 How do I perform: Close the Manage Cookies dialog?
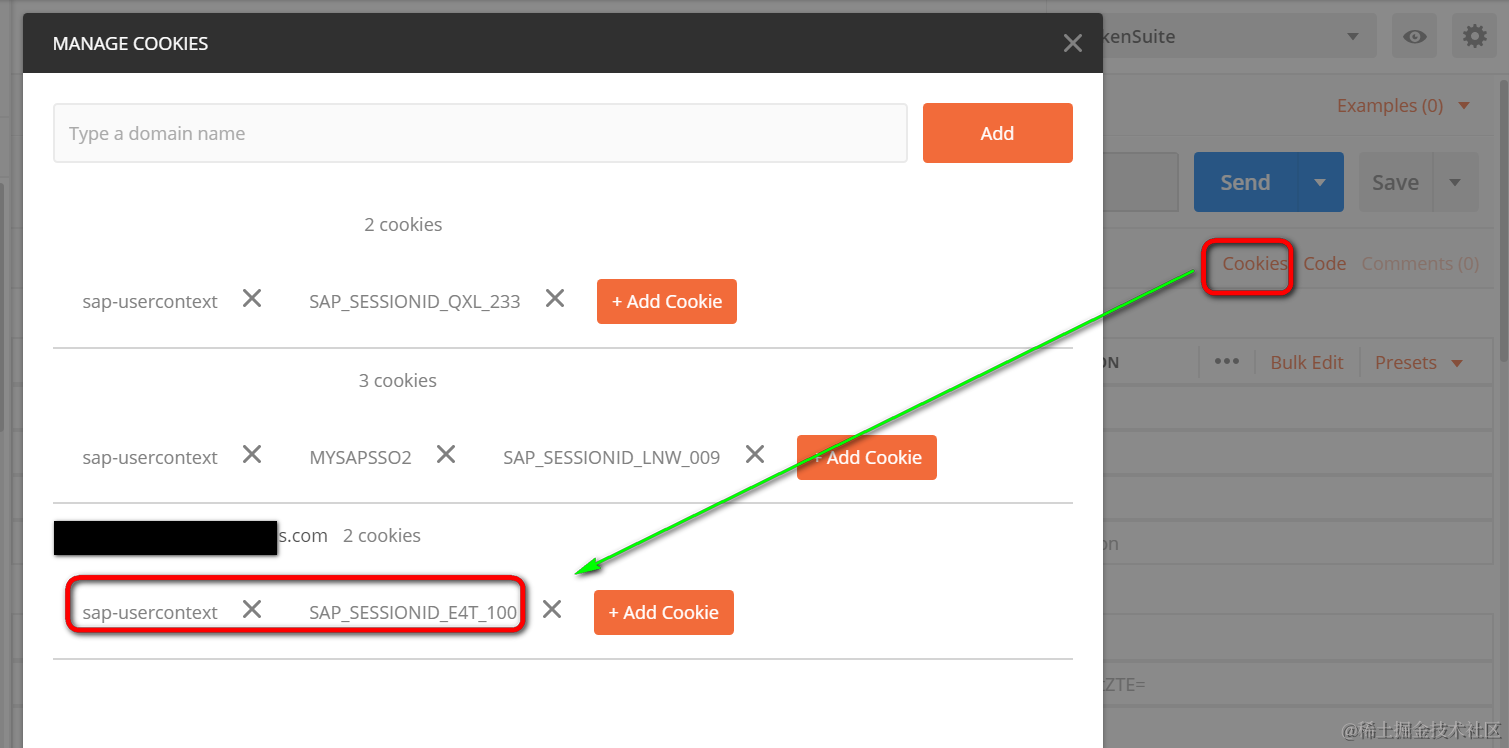tap(1072, 43)
